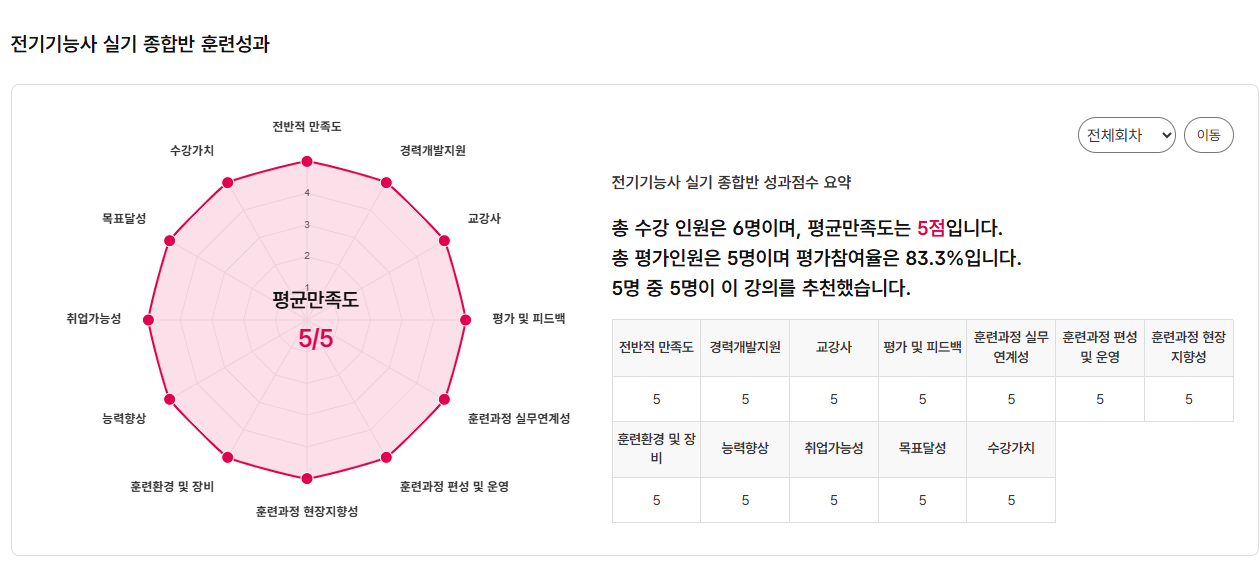Click the 훈련과정 실무연계성 radar data point
Screen dimensions: 1260x563
444,399
